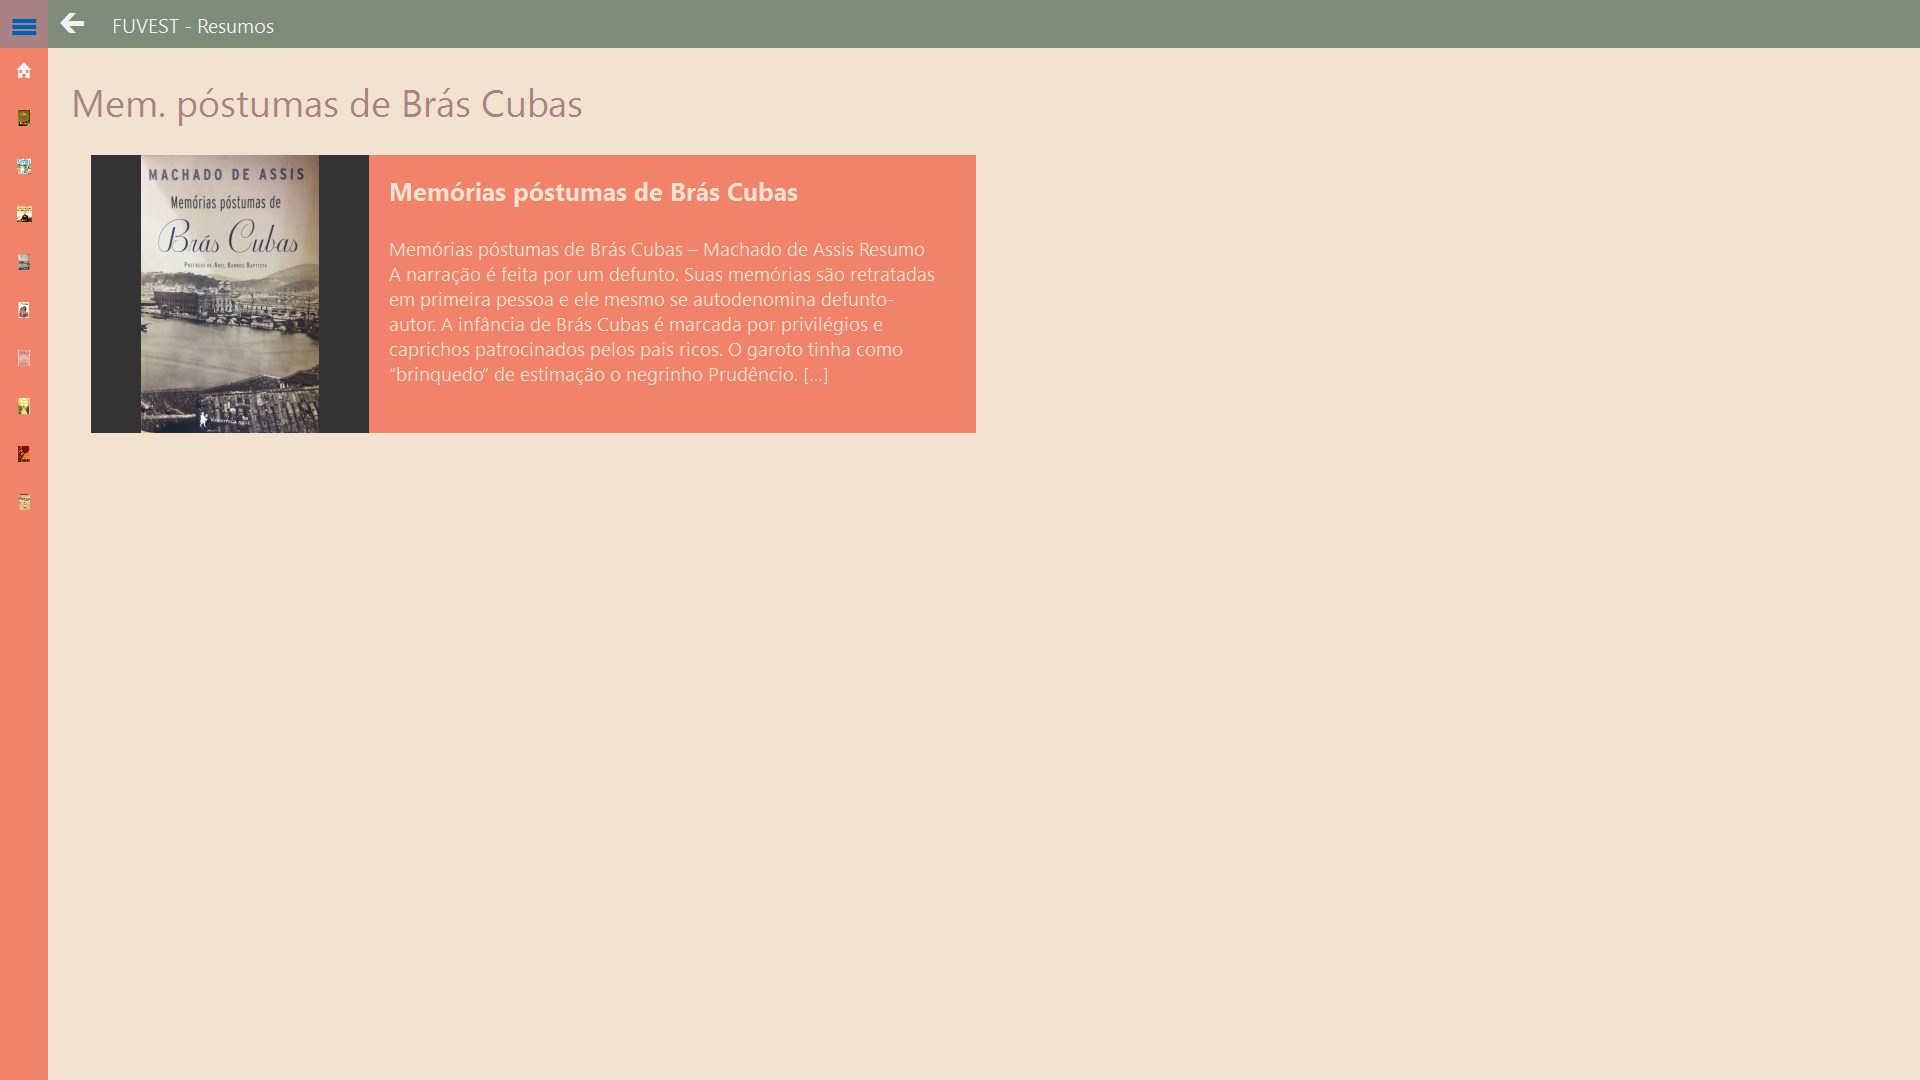This screenshot has height=1080, width=1920.
Task: Select the dark red book sidebar icon
Action: 24,454
